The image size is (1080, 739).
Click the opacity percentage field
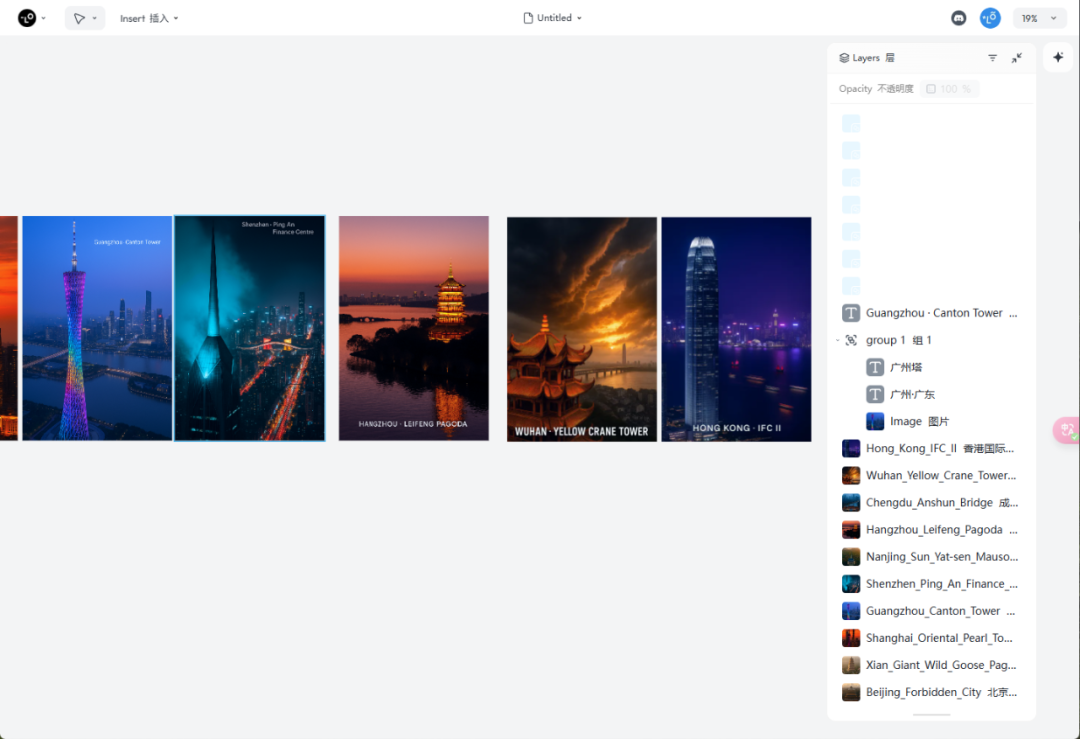click(x=948, y=89)
